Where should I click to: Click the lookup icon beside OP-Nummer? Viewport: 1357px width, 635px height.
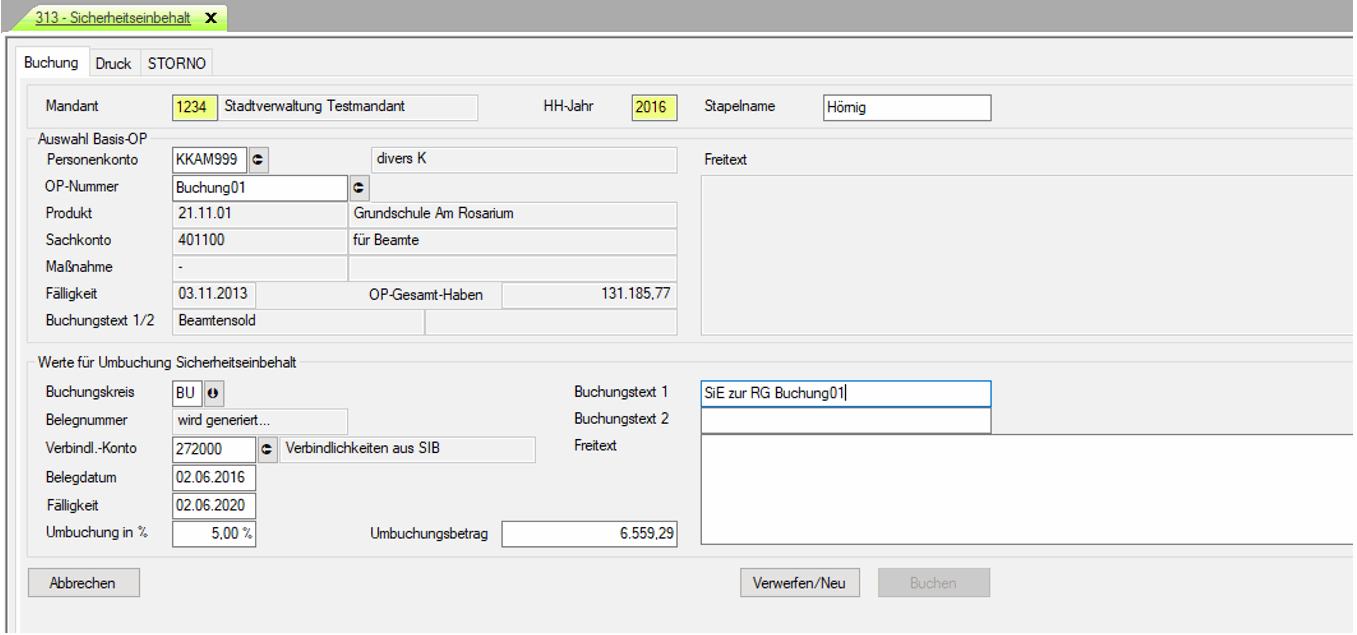tap(359, 187)
